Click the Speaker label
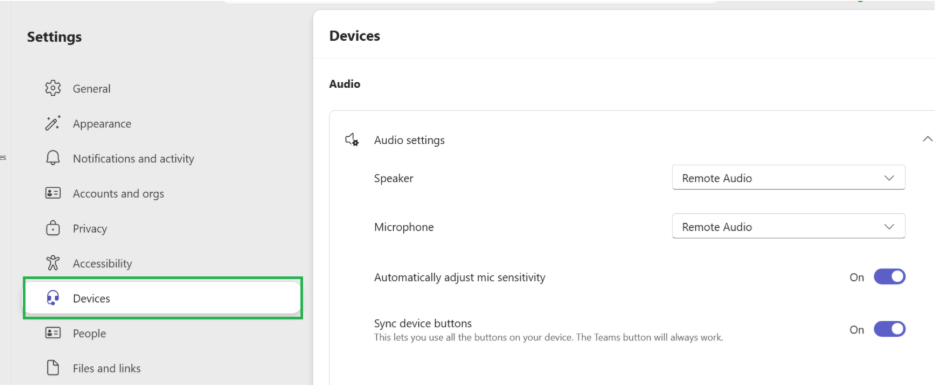Viewport: 936px width, 385px height. 393,178
